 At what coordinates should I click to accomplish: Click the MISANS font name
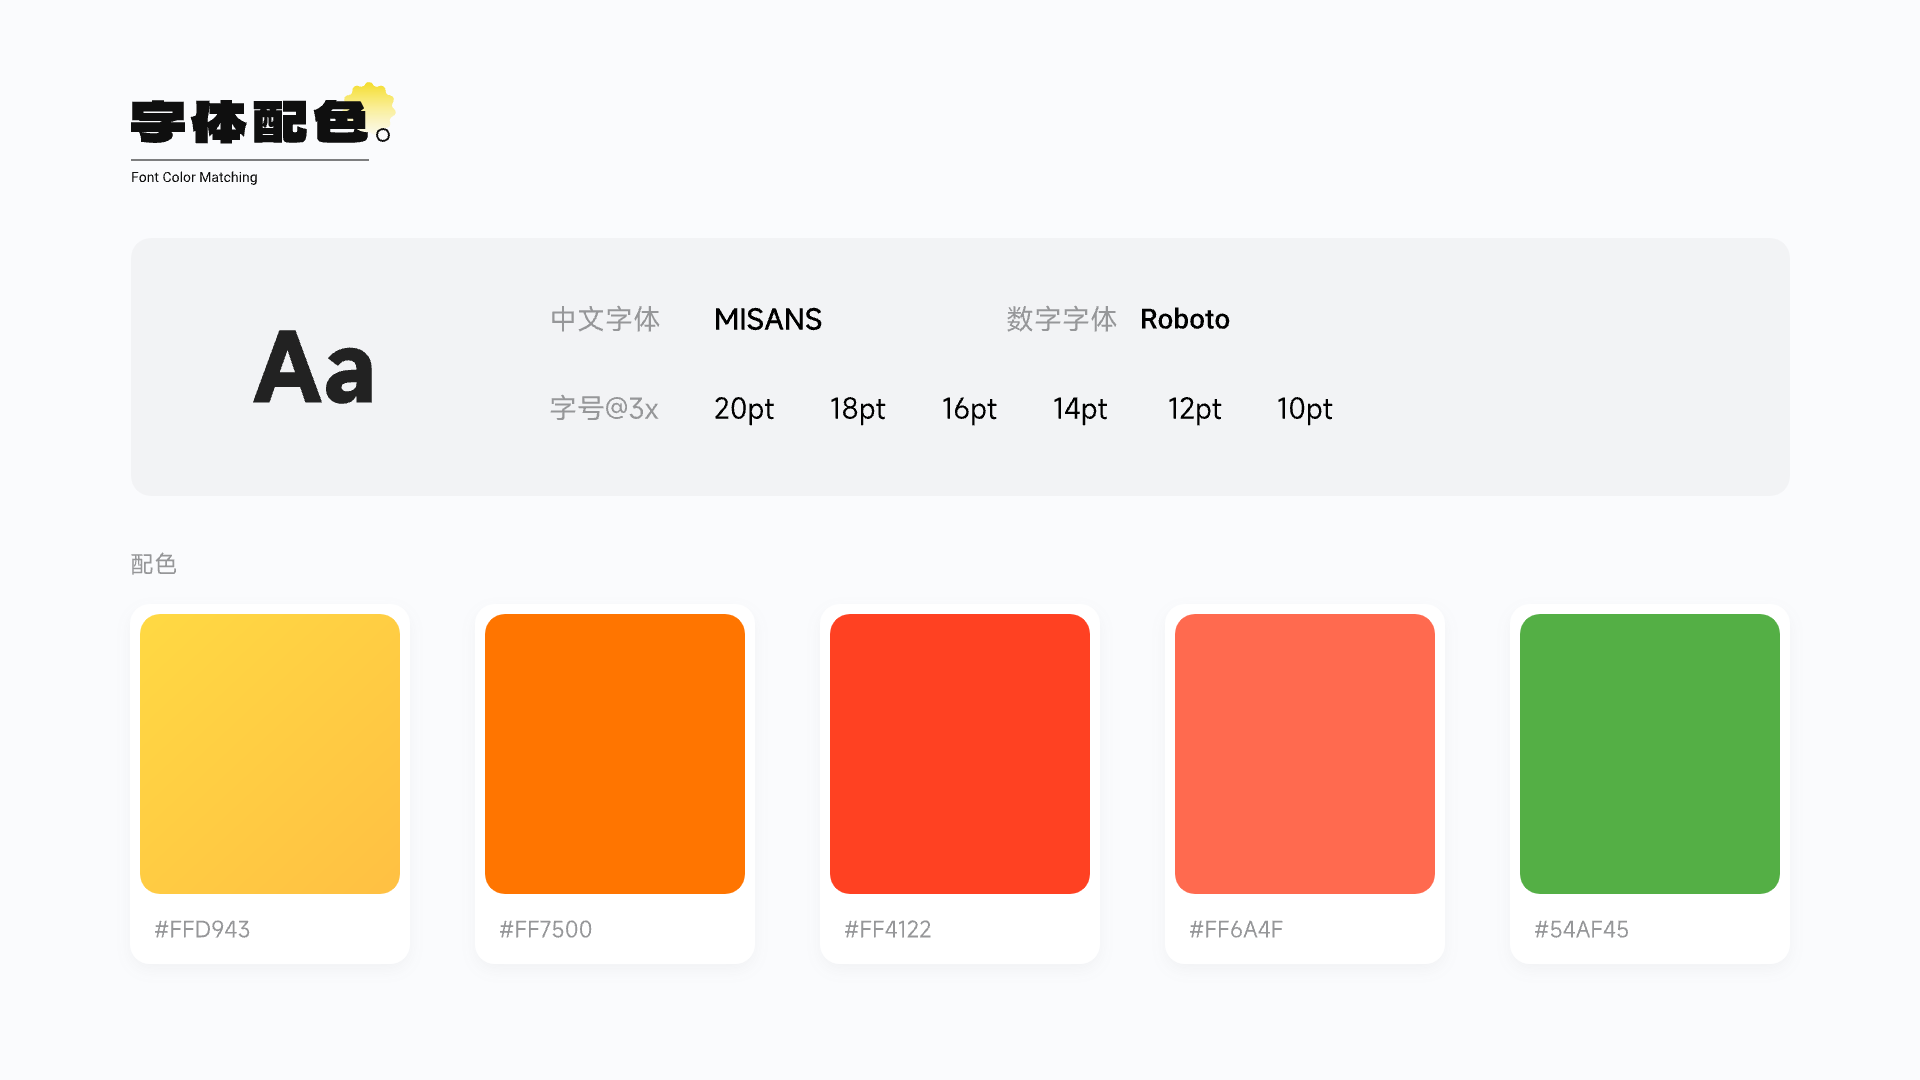(x=768, y=319)
